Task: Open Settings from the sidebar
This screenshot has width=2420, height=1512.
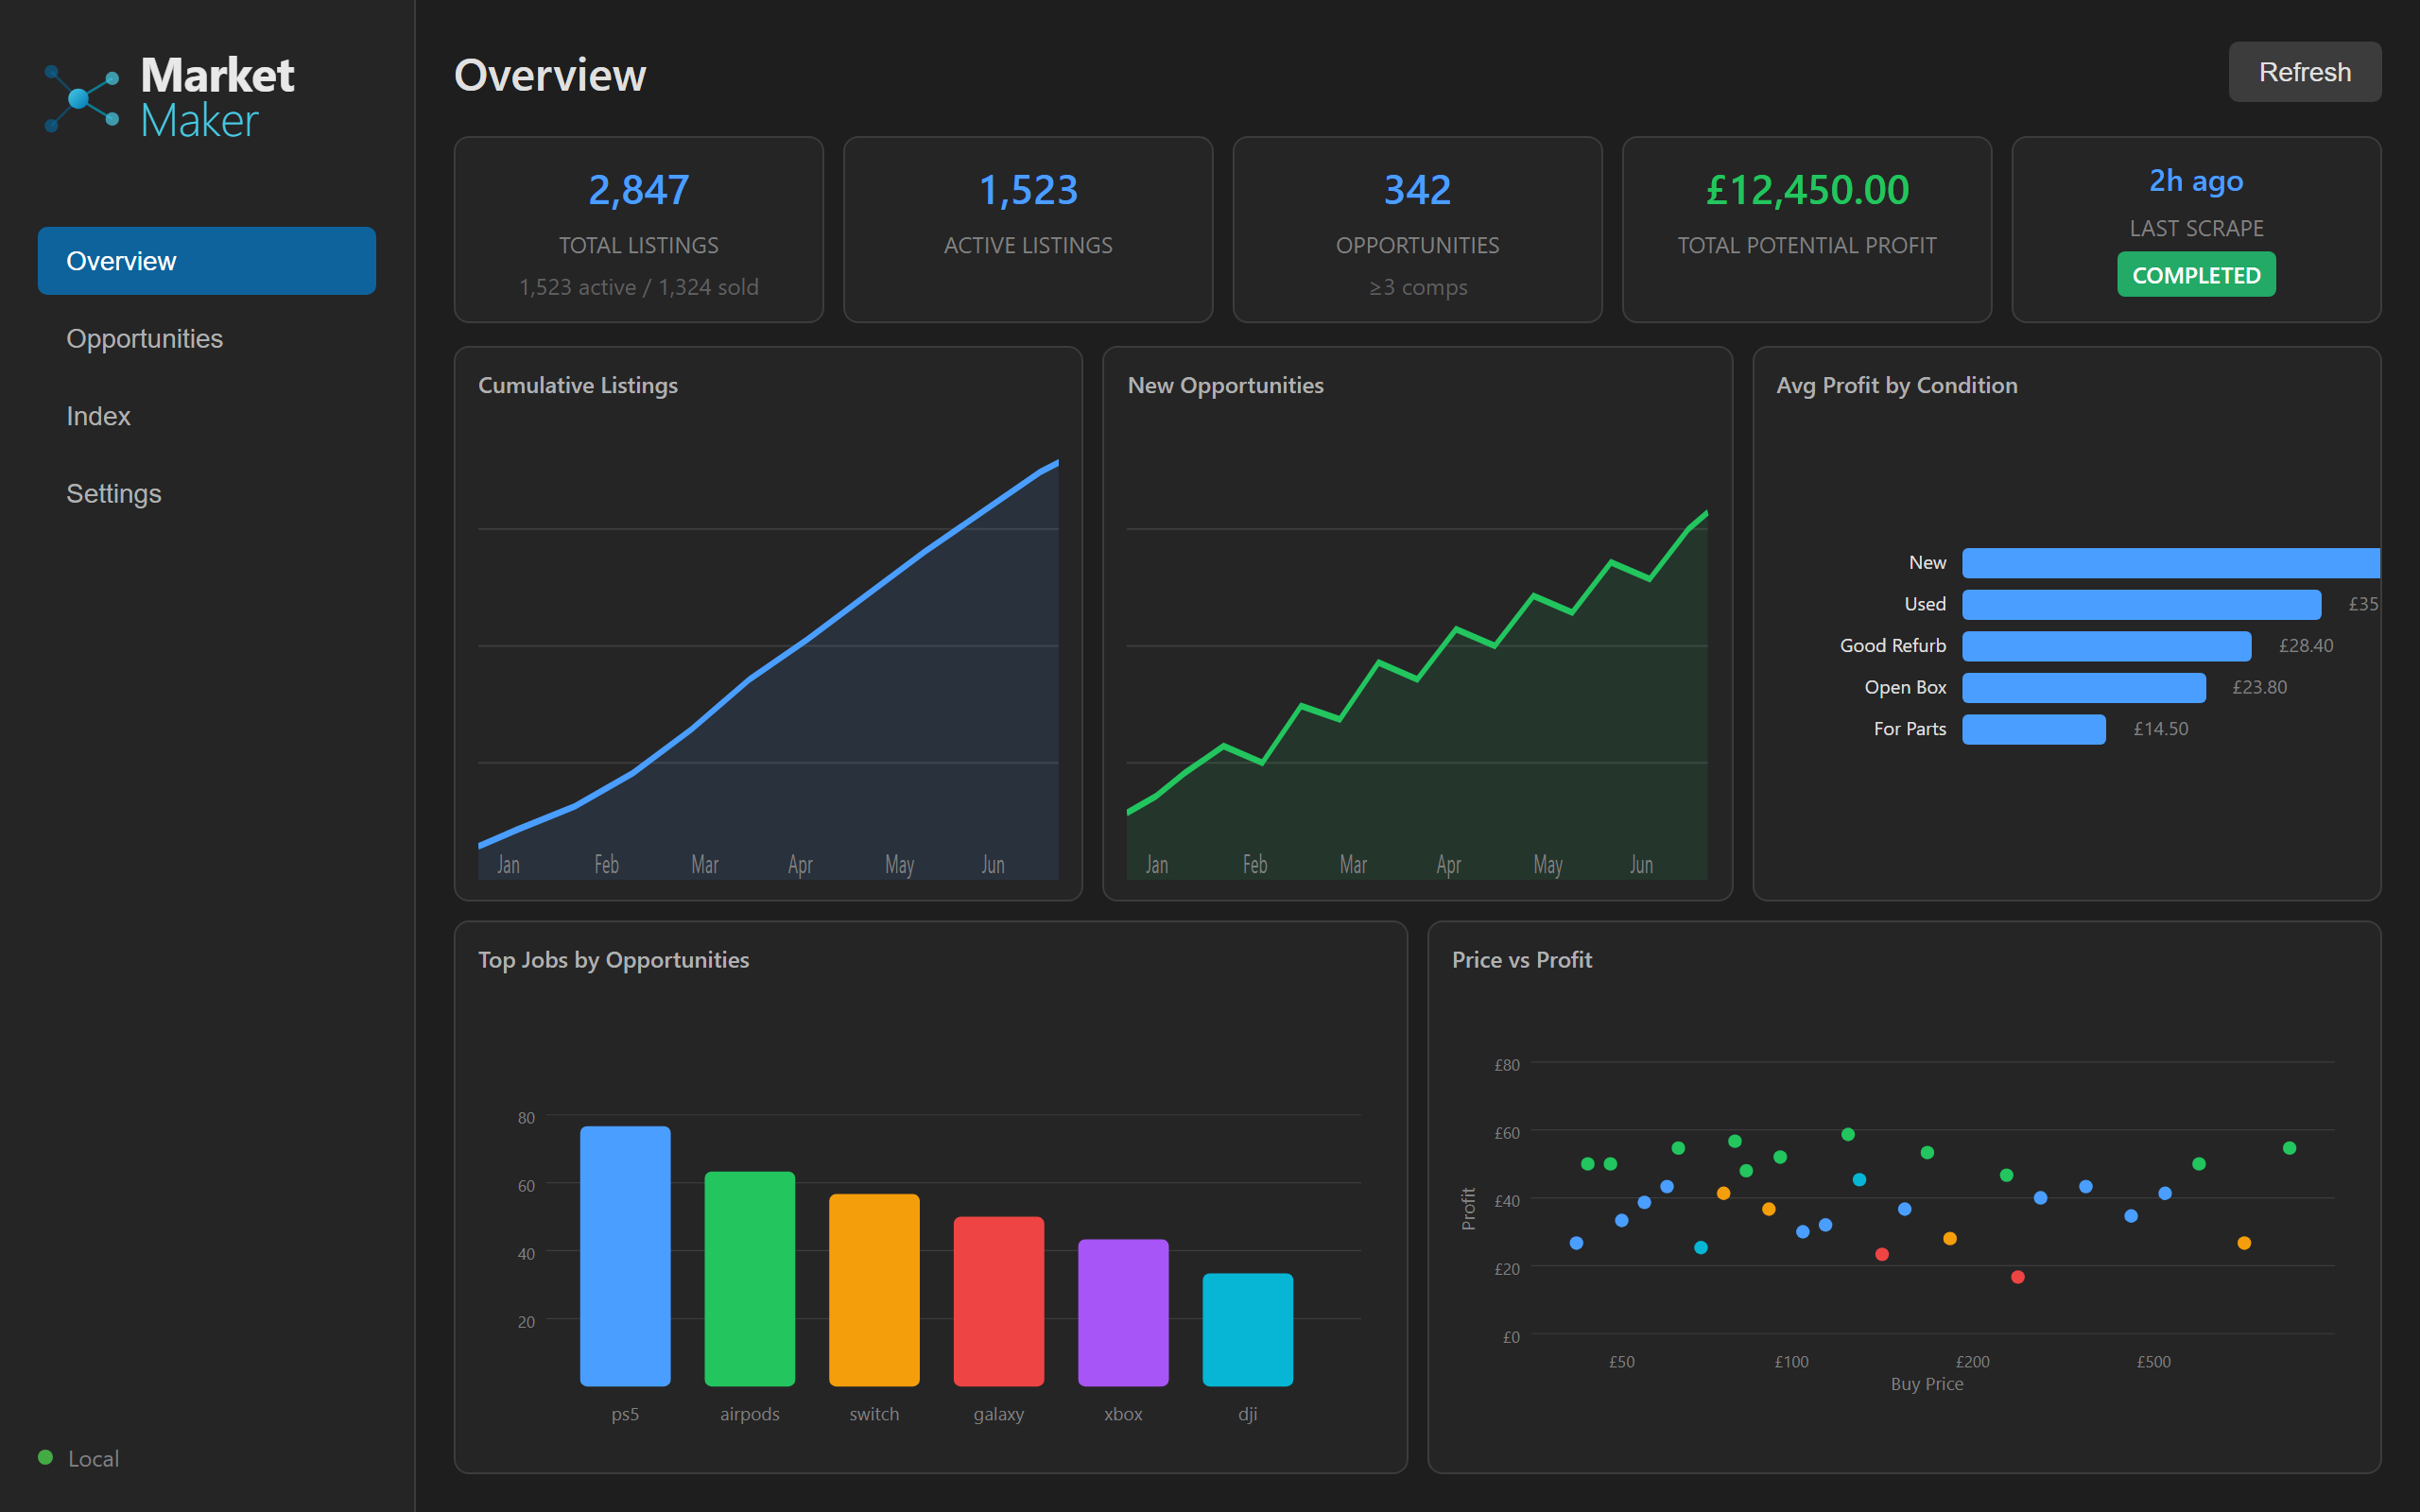Action: 113,493
